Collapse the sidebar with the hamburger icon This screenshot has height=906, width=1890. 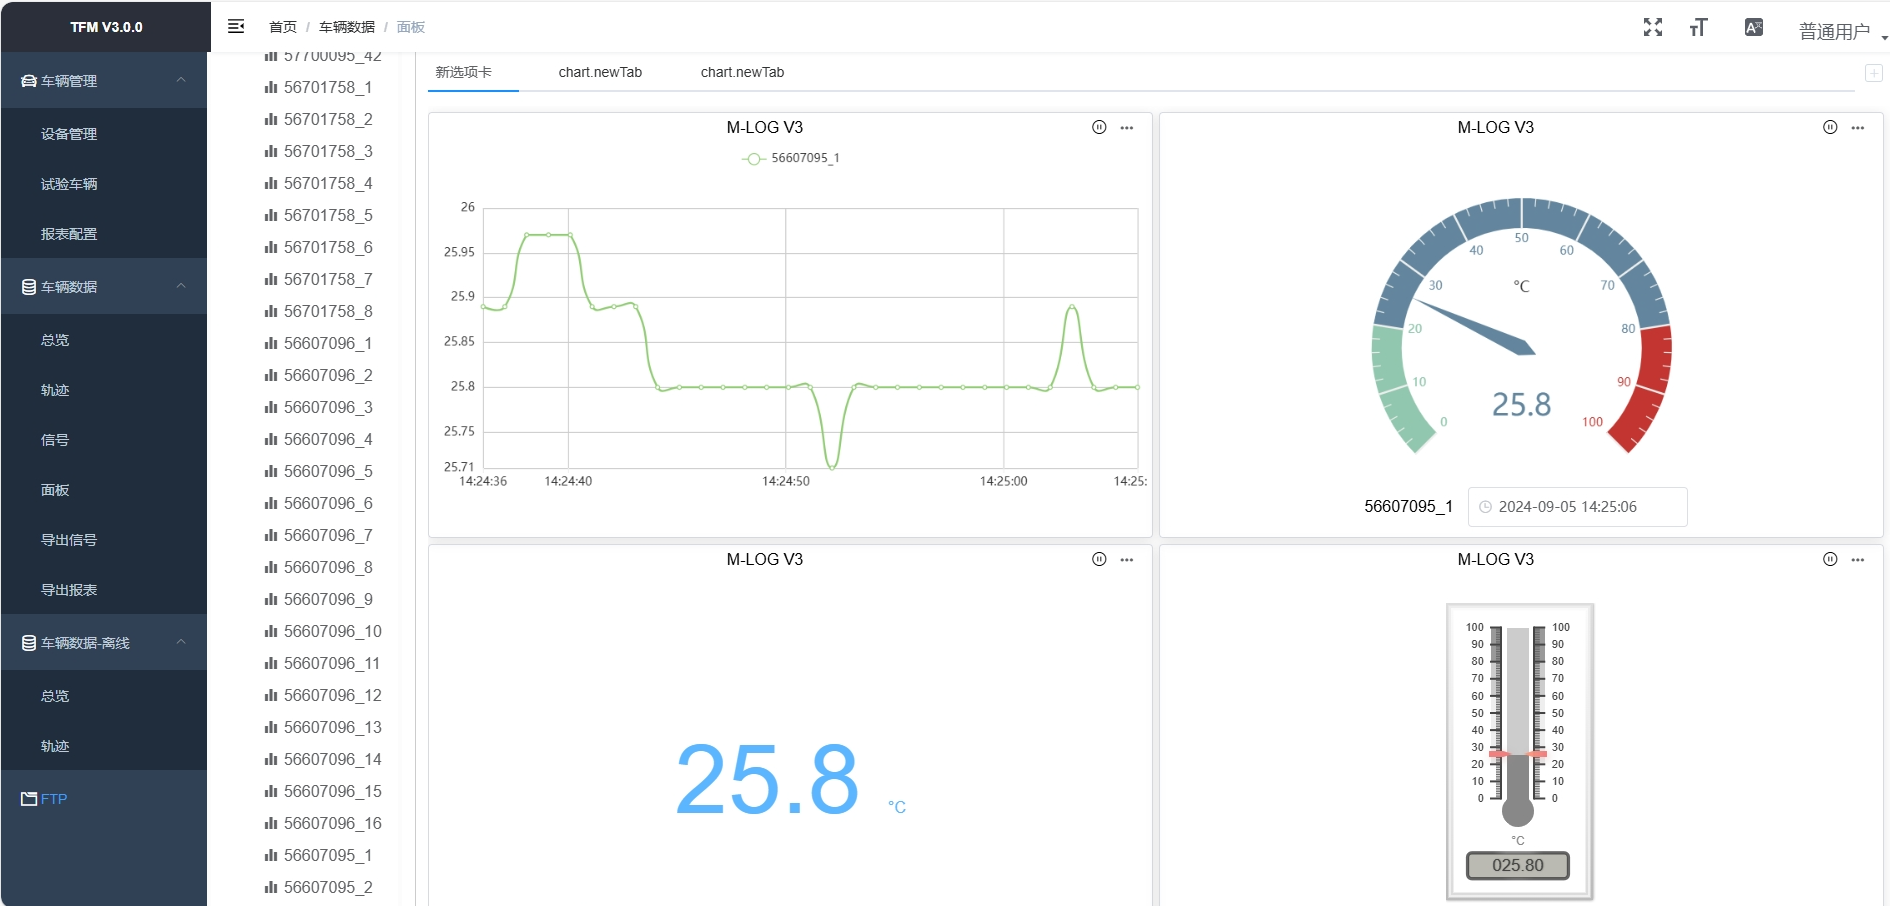coord(236,27)
